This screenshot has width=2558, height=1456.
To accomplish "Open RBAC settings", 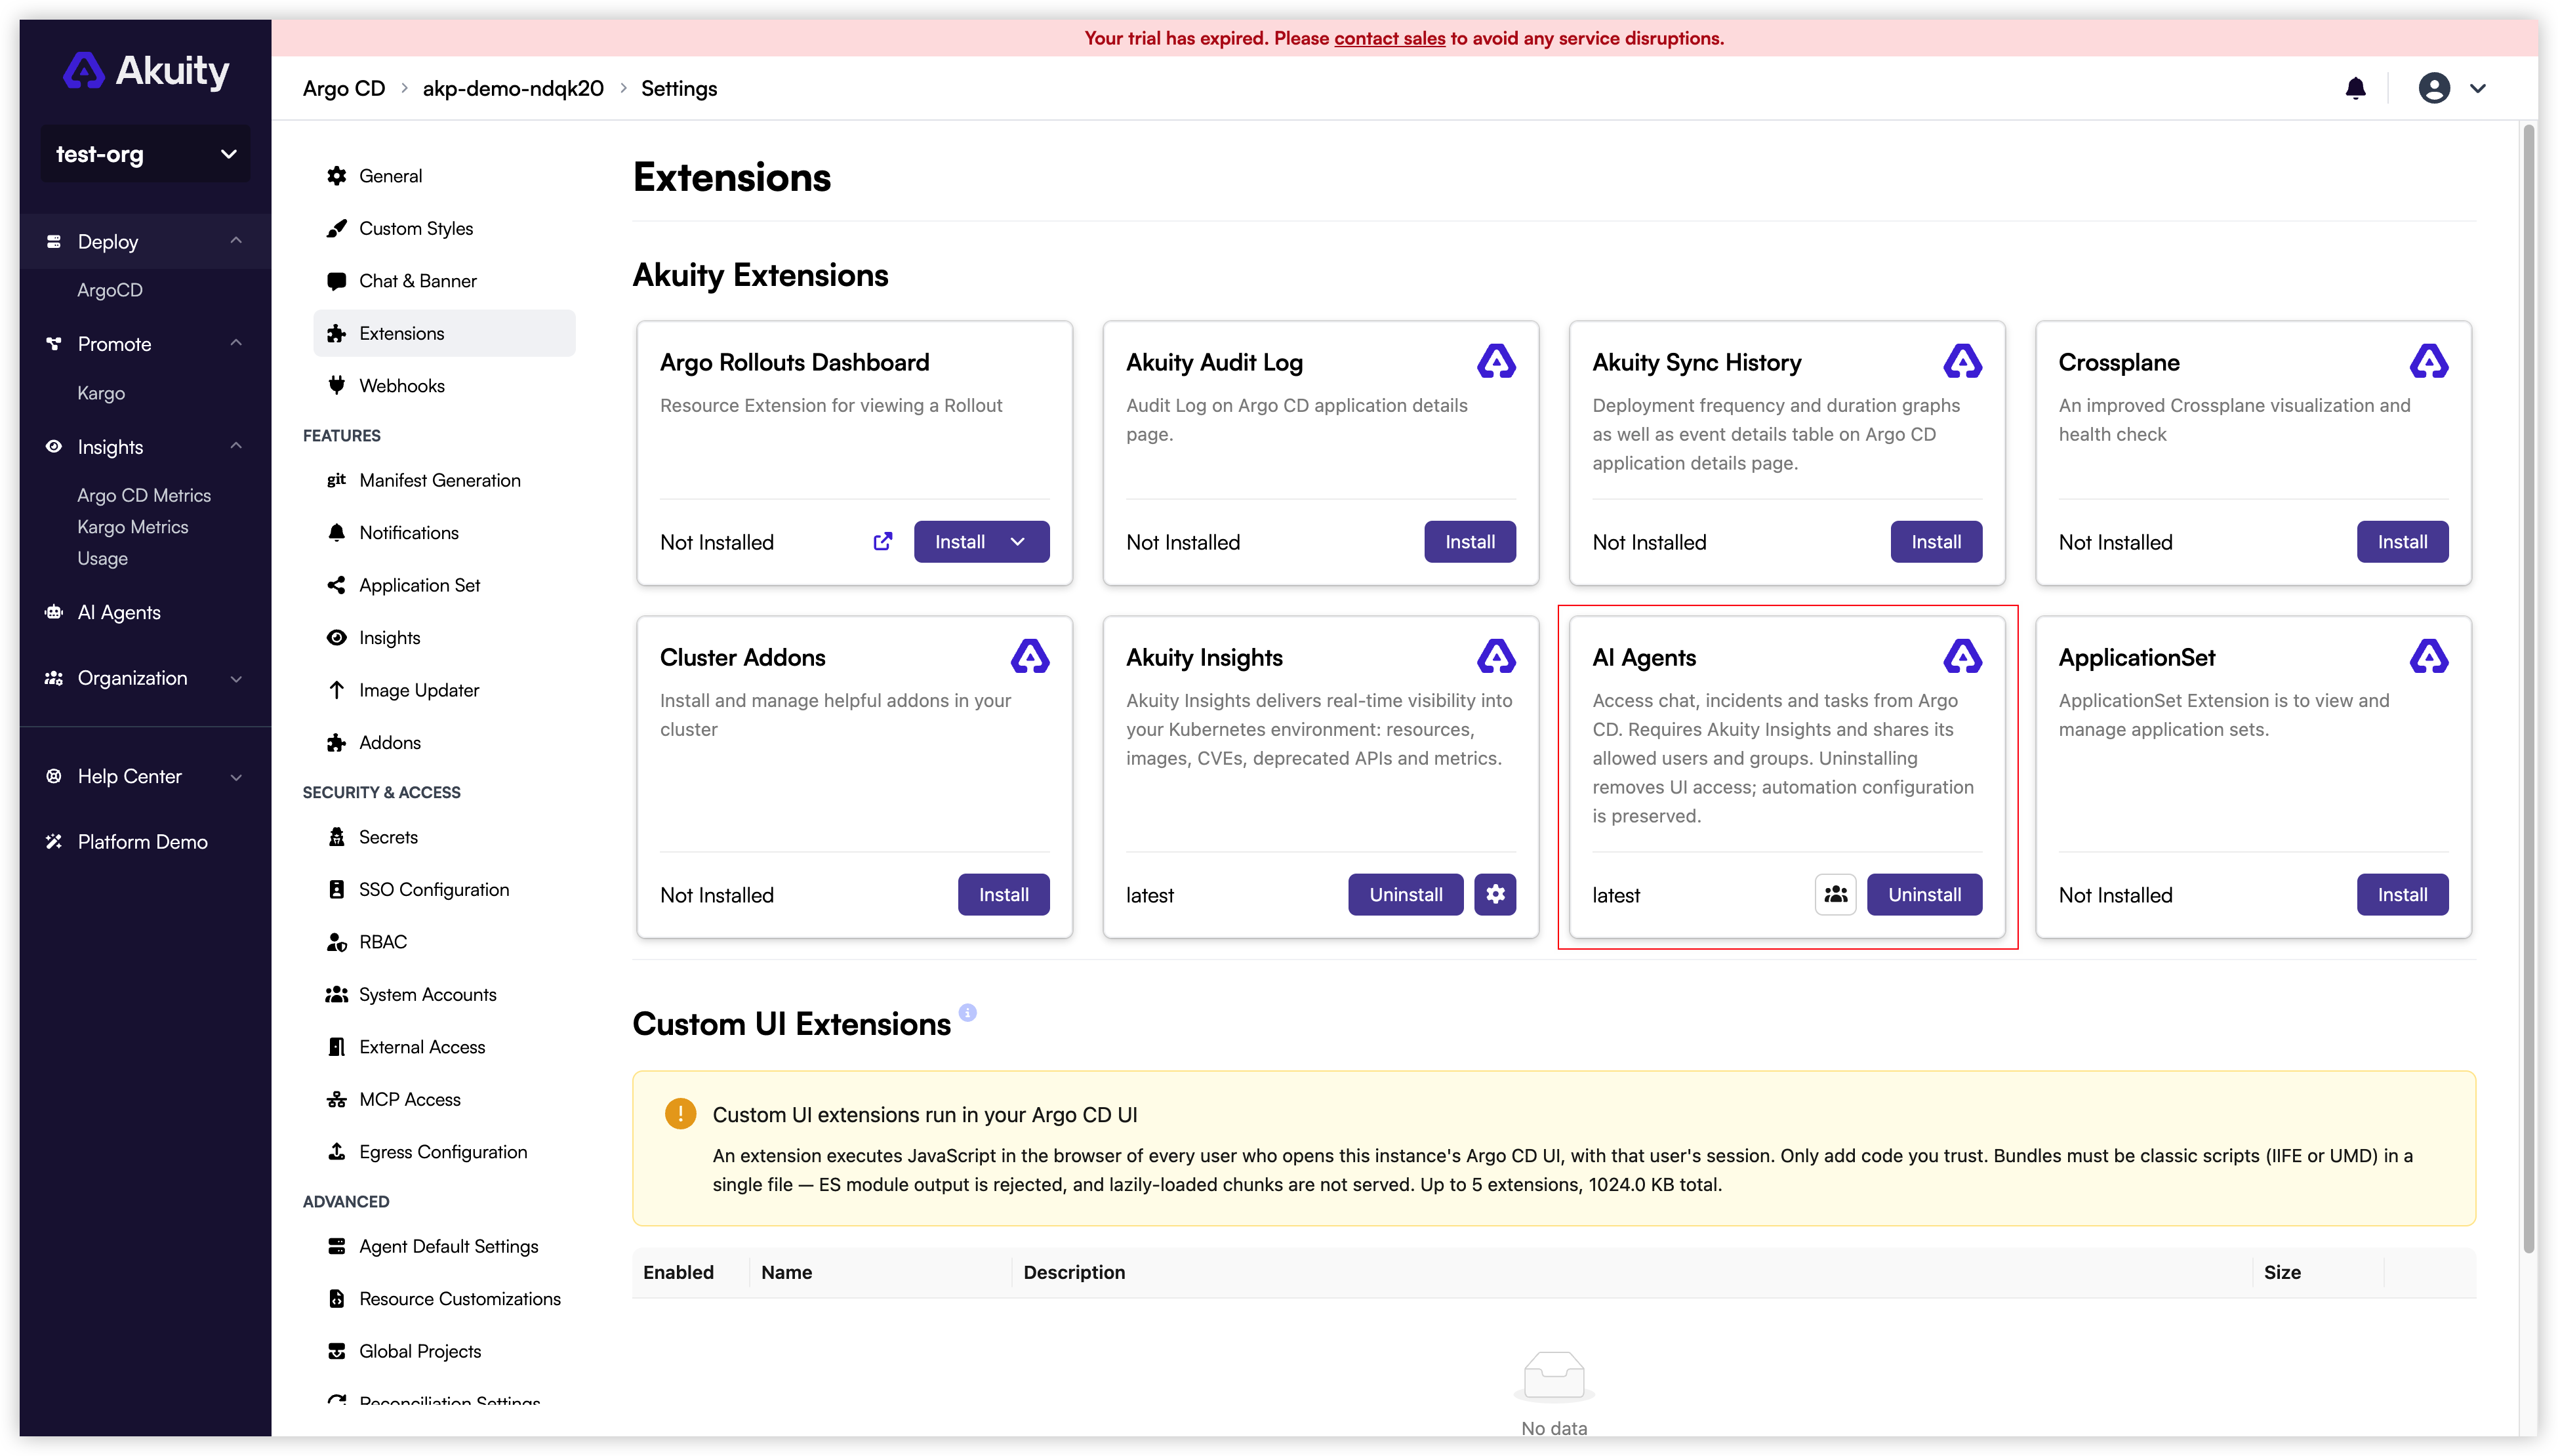I will (444, 942).
